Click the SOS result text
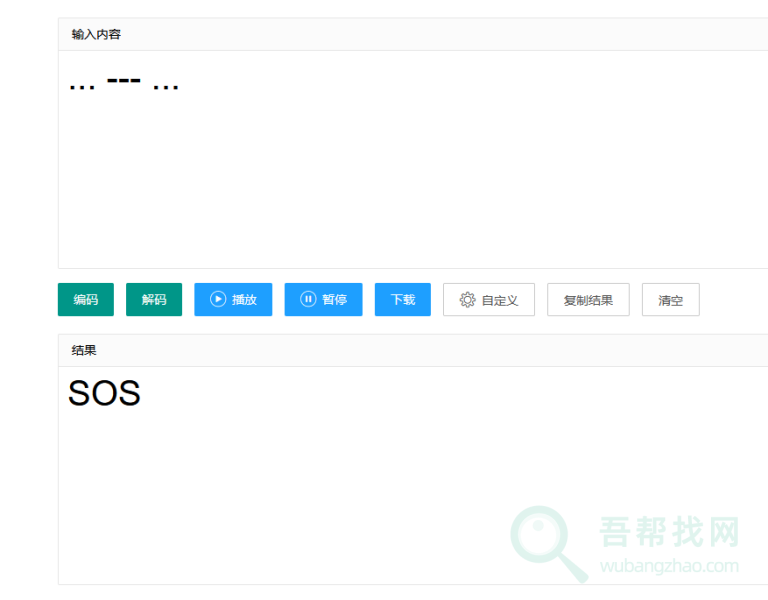Image resolution: width=768 pixels, height=600 pixels. pos(104,394)
